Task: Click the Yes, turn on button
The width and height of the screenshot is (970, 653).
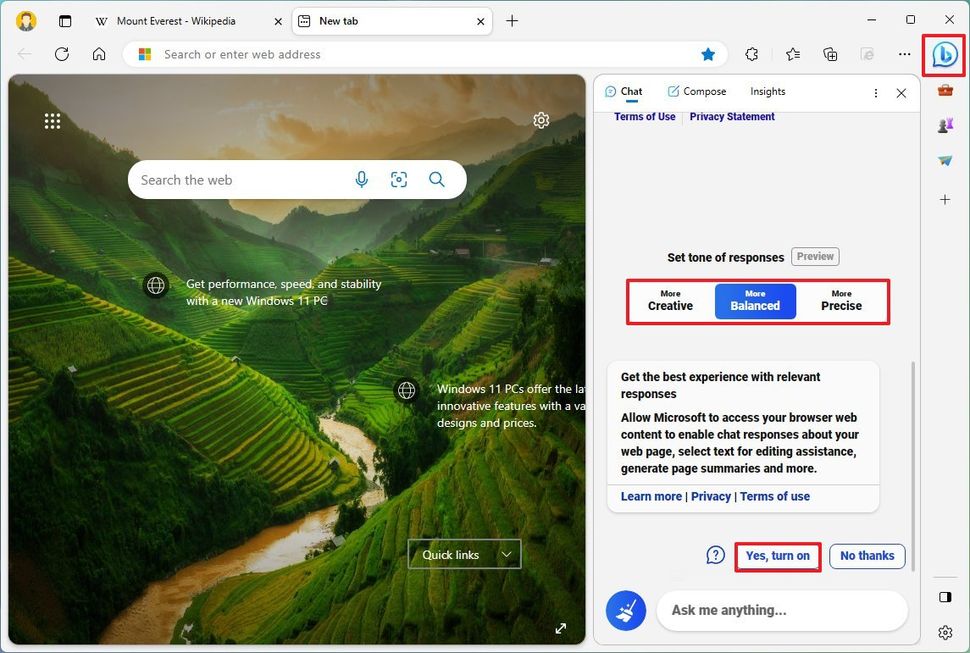Action: click(x=777, y=555)
